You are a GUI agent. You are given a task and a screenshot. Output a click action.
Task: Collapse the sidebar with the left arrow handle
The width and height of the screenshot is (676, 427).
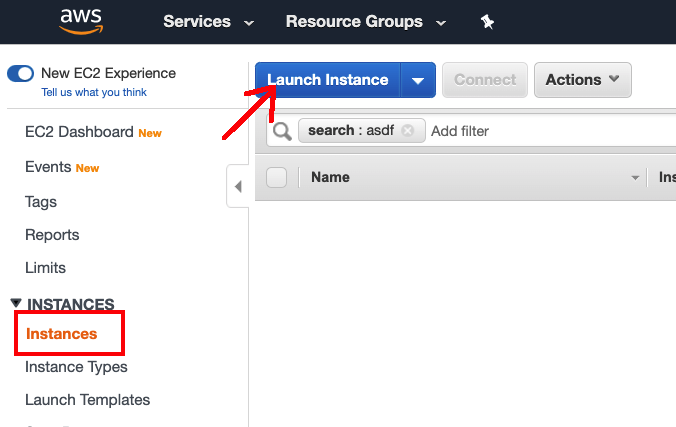tap(238, 186)
